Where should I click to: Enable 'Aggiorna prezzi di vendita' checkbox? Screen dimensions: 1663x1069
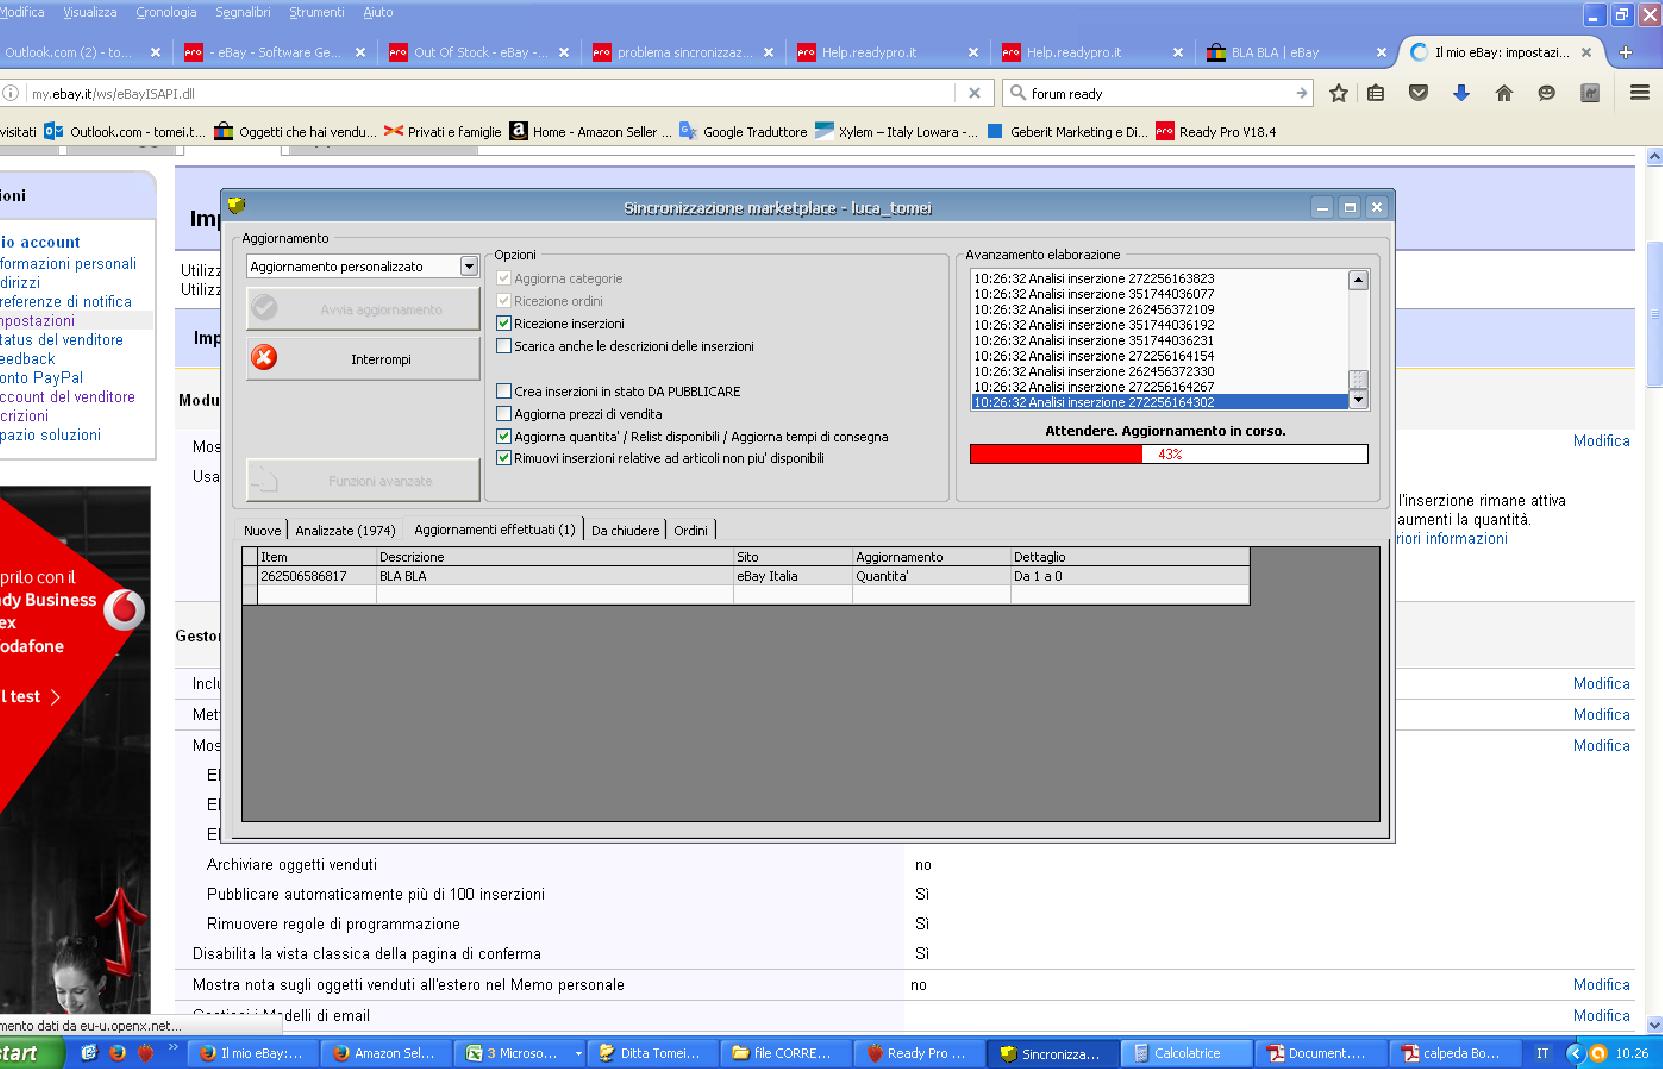504,414
